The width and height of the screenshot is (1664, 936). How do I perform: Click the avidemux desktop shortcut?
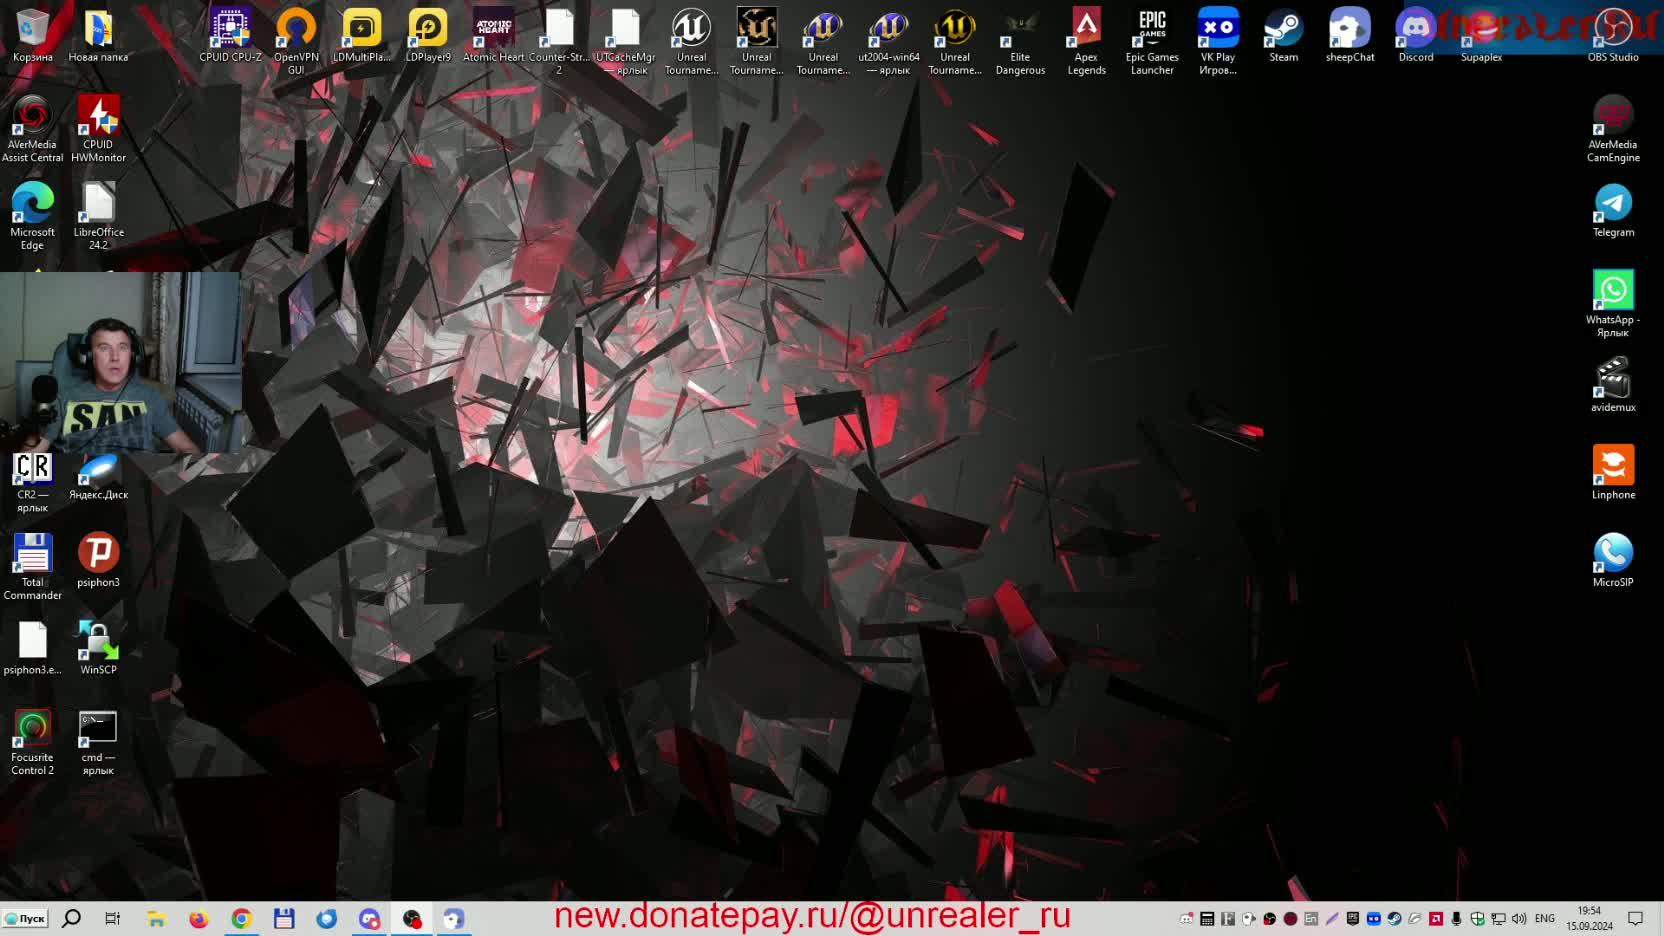tap(1613, 385)
